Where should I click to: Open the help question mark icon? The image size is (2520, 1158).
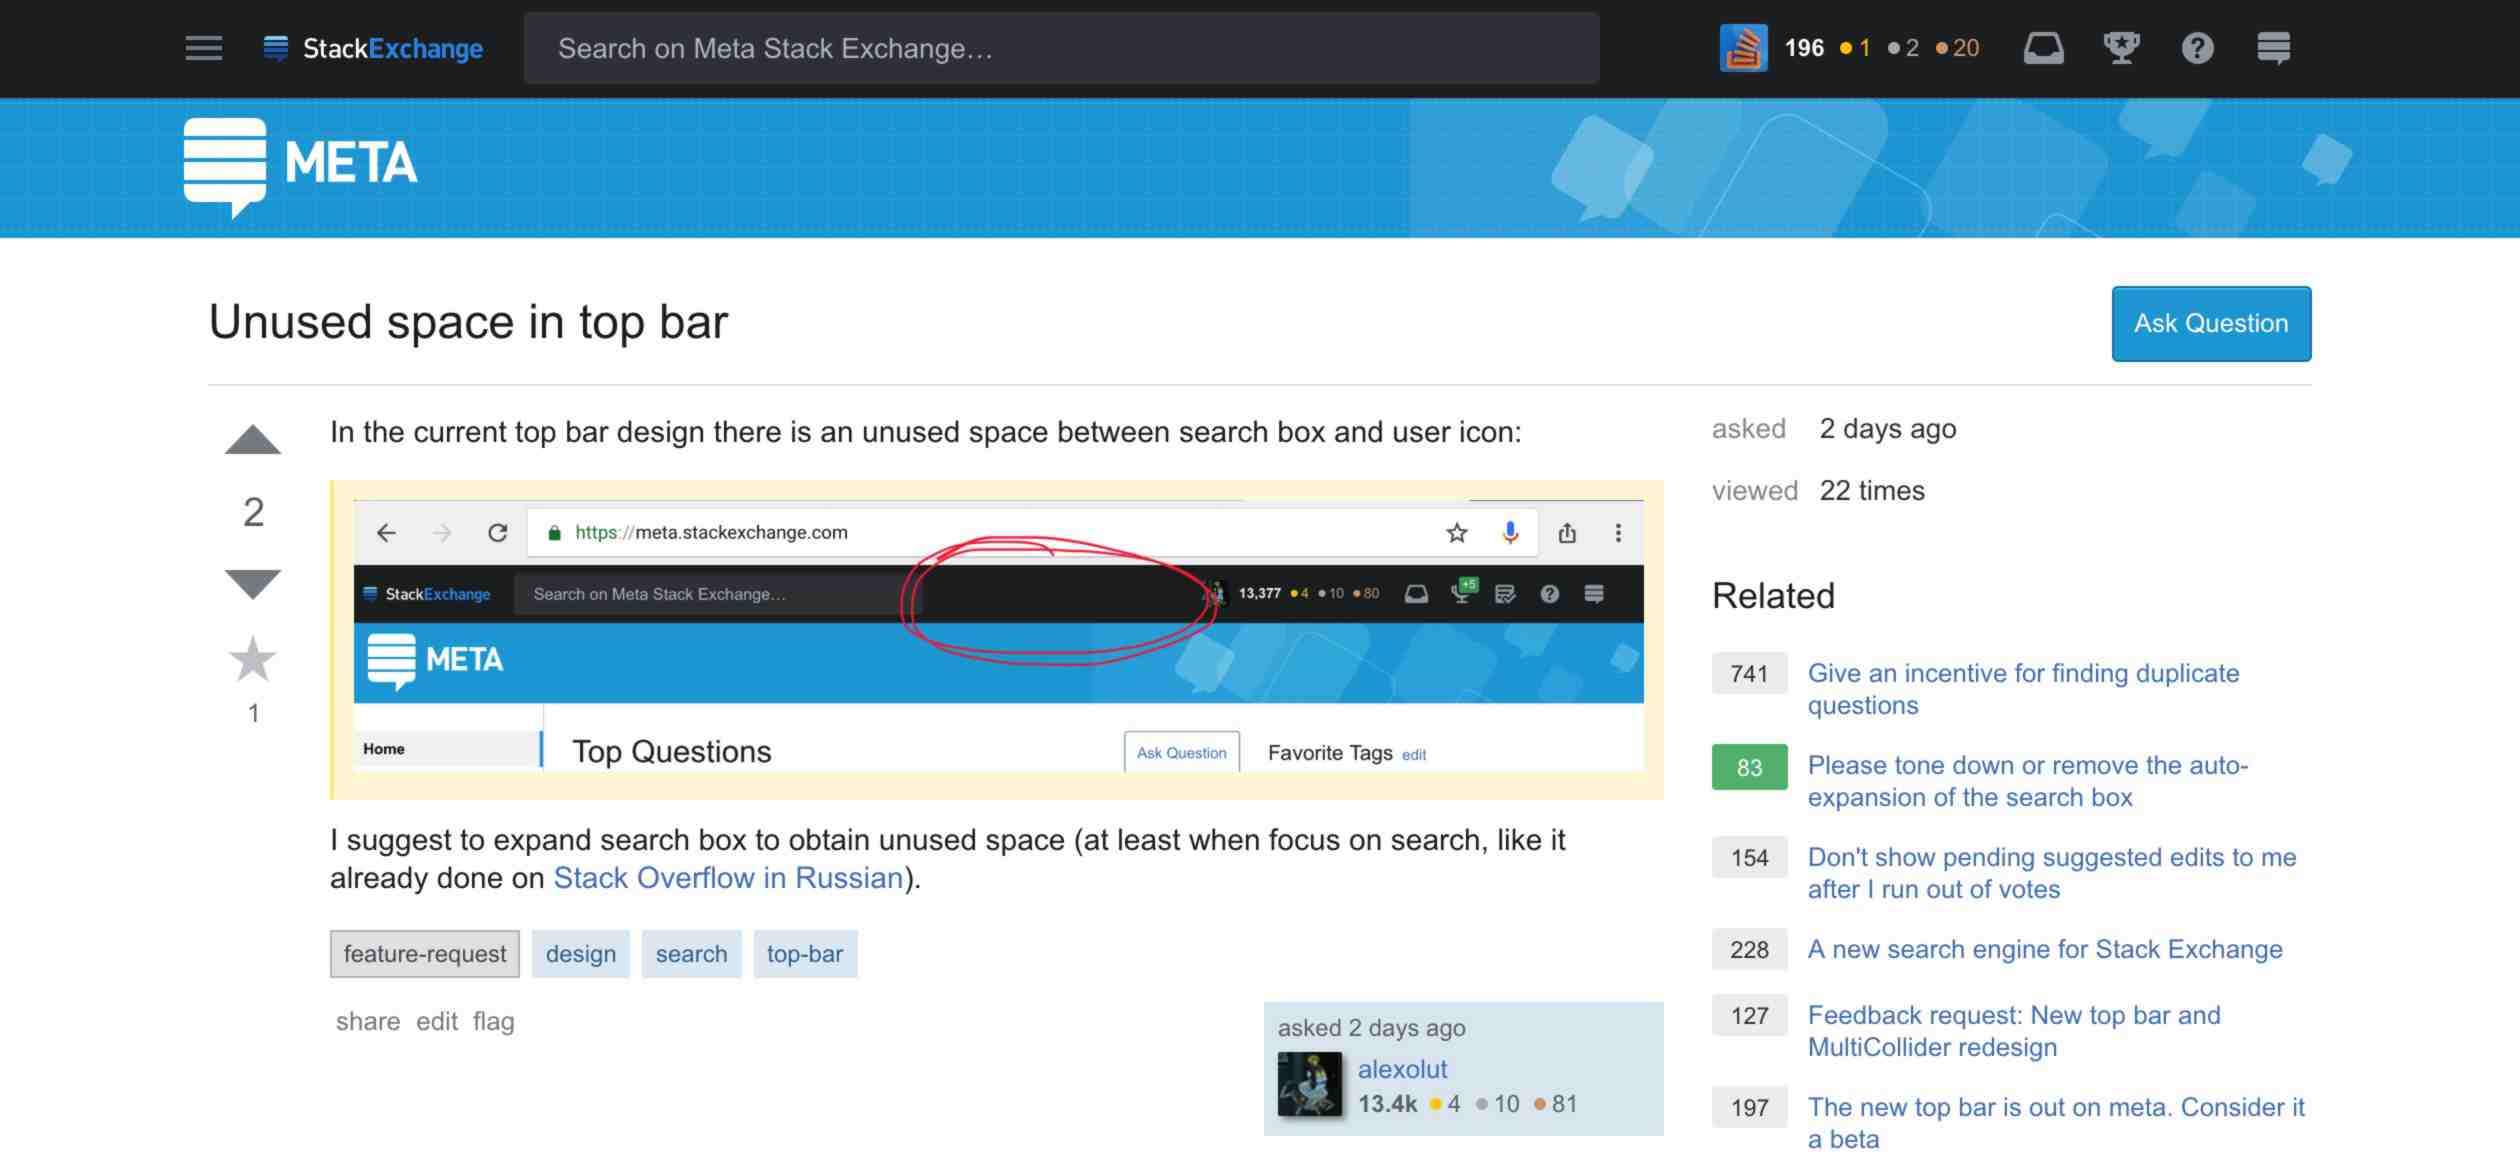(2197, 48)
